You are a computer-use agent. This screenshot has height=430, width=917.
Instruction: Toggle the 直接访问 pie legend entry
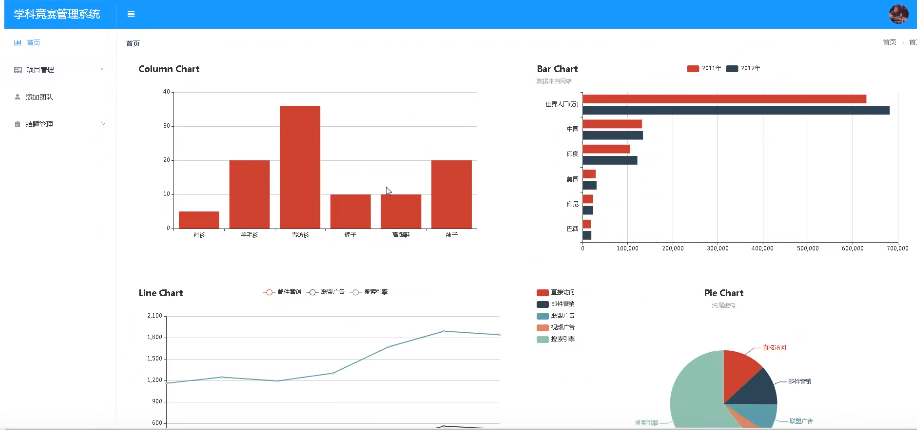[556, 293]
